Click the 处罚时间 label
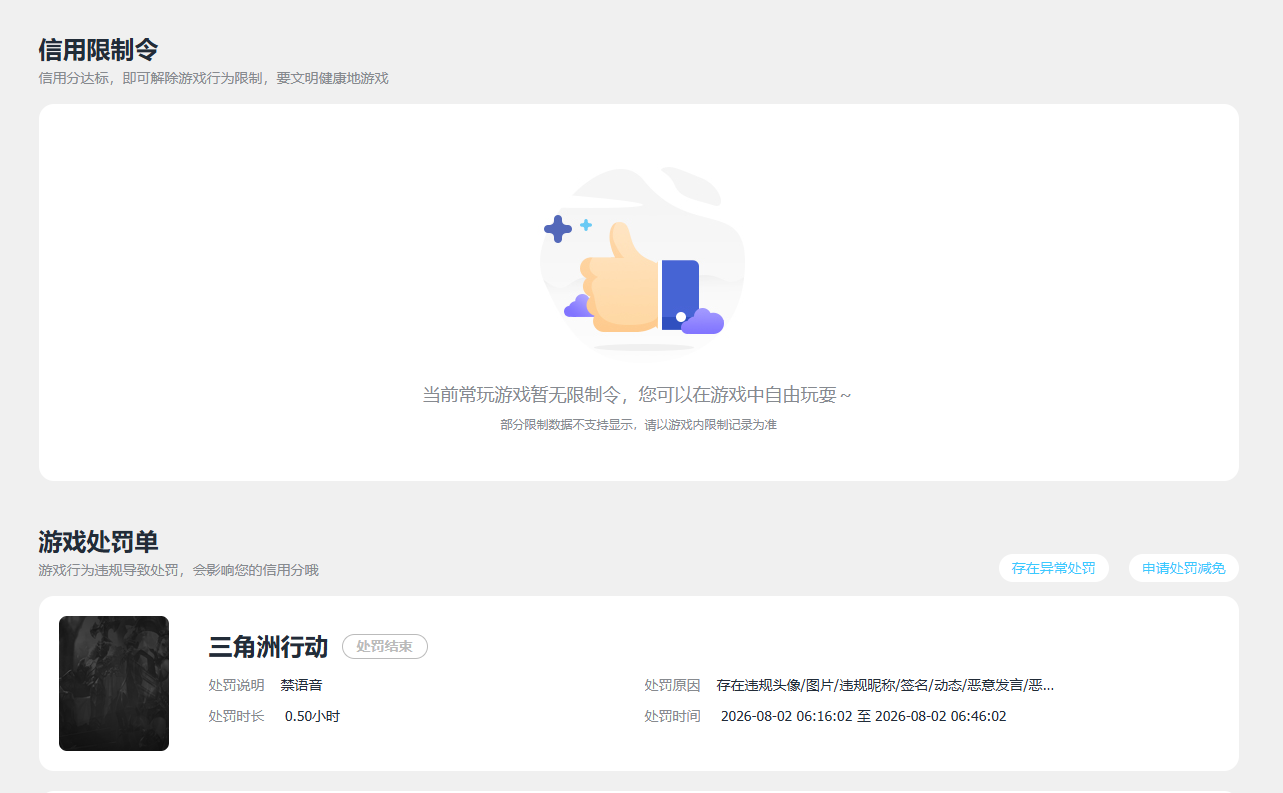 point(672,716)
